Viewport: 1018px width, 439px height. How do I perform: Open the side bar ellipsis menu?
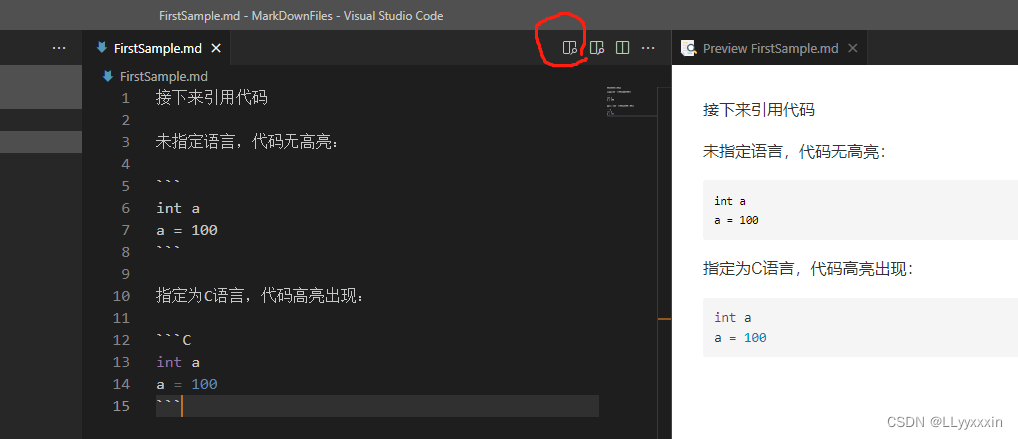58,47
